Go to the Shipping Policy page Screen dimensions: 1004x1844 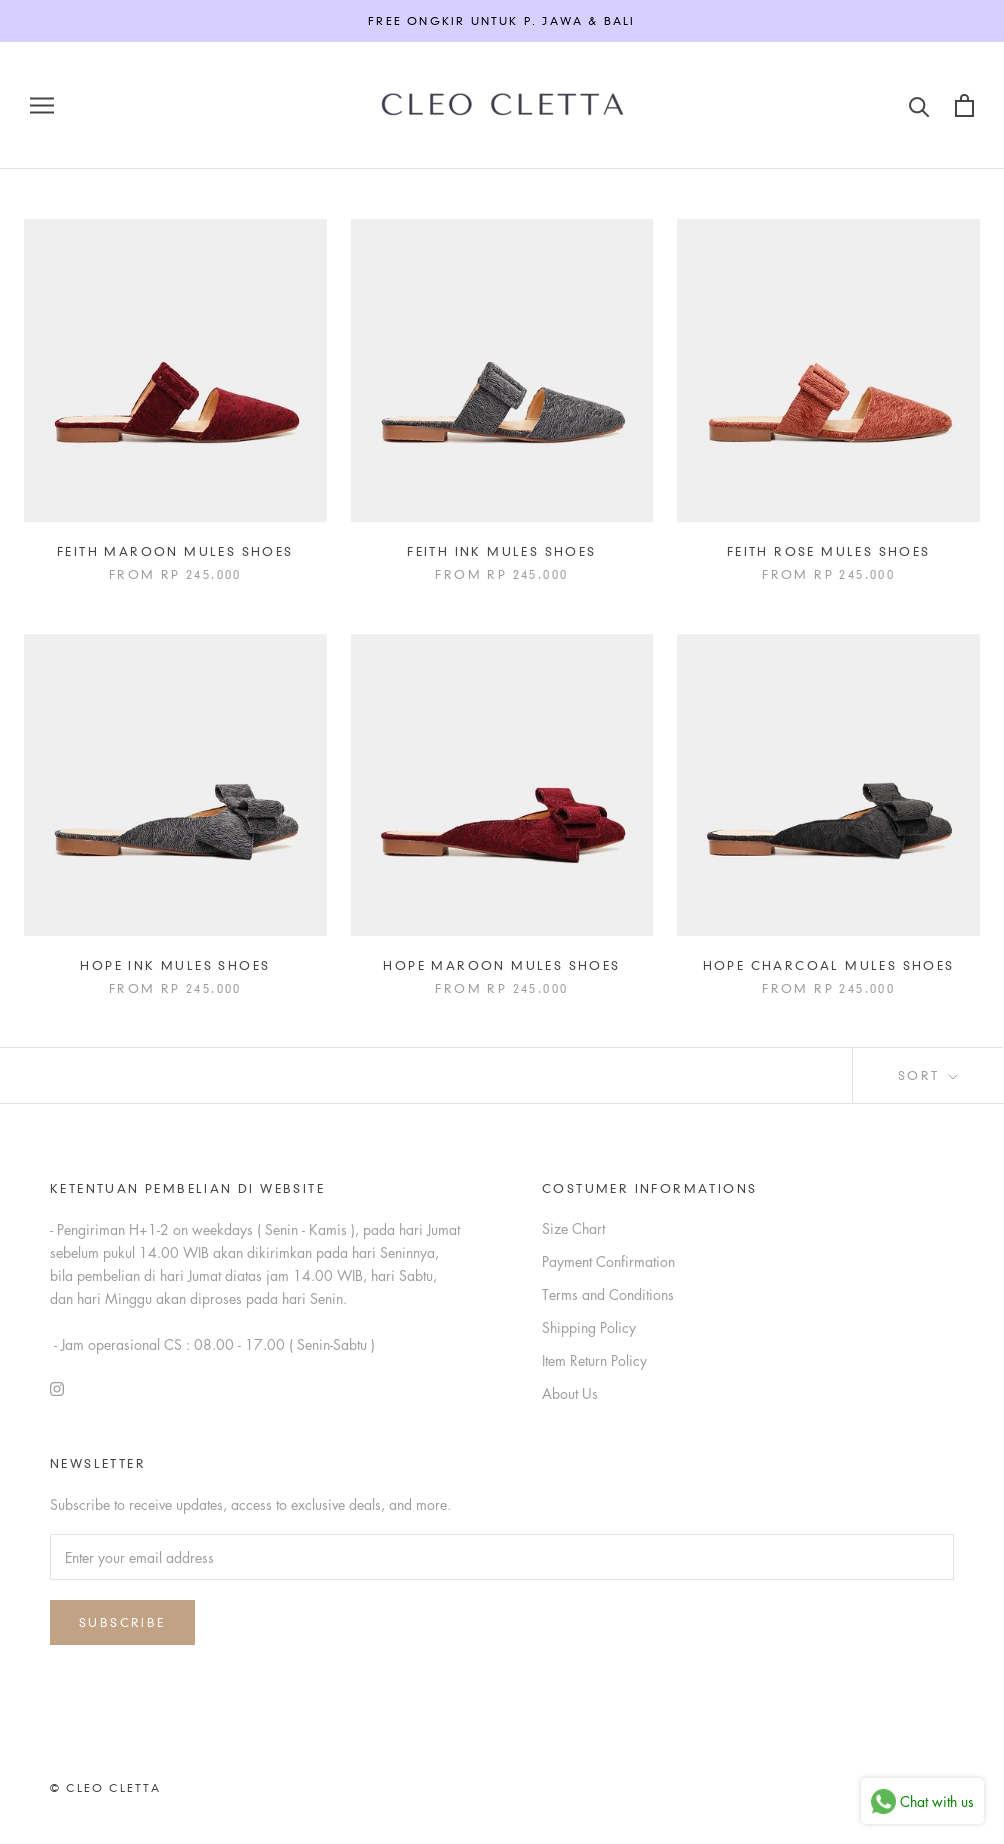[589, 1328]
